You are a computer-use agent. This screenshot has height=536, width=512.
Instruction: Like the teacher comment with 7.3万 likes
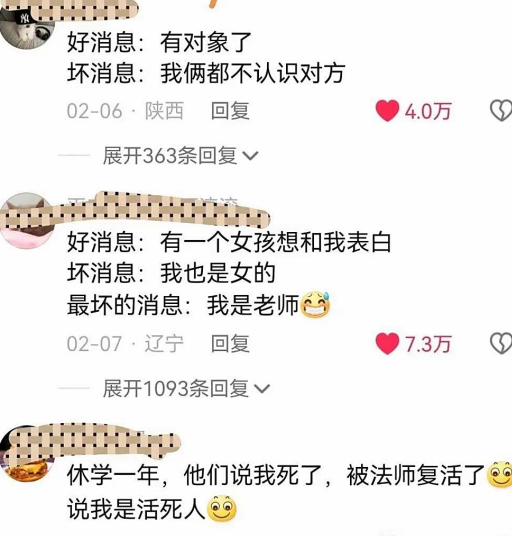(x=387, y=344)
